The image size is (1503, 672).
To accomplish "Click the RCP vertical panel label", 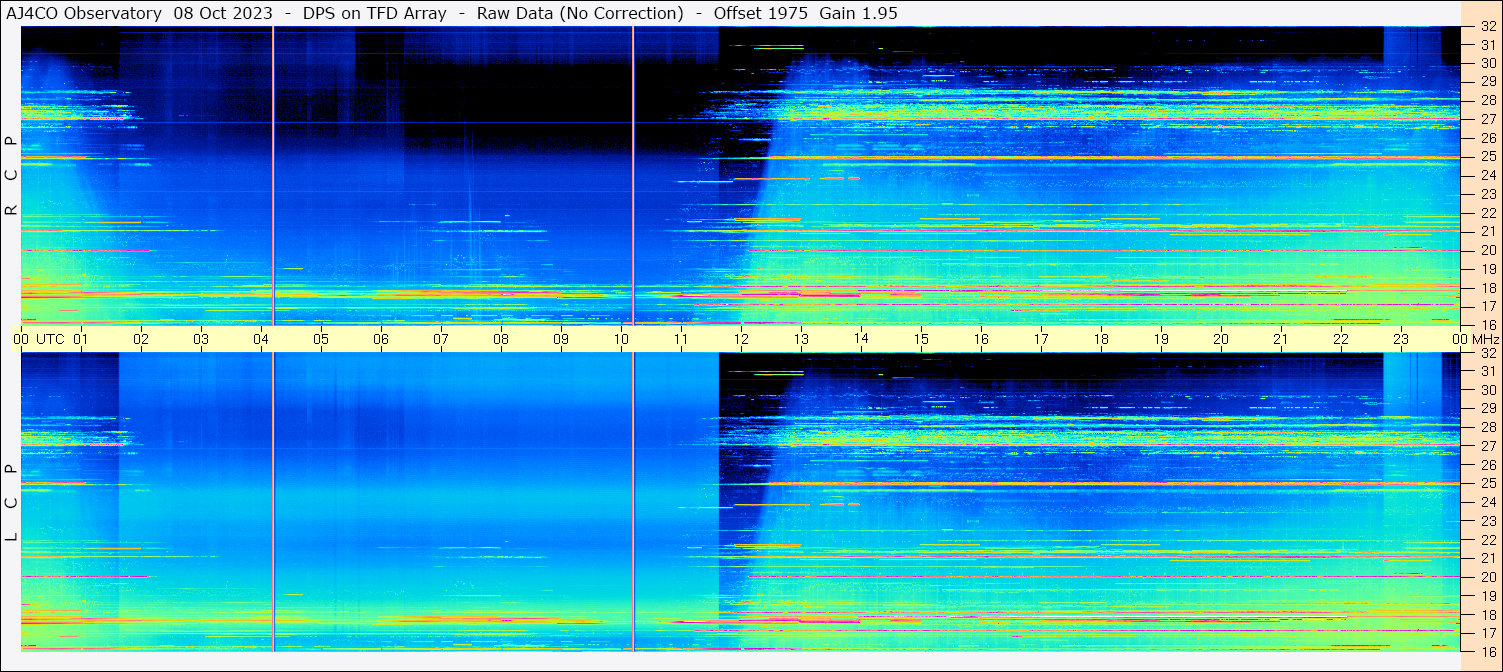I will pyautogui.click(x=11, y=175).
